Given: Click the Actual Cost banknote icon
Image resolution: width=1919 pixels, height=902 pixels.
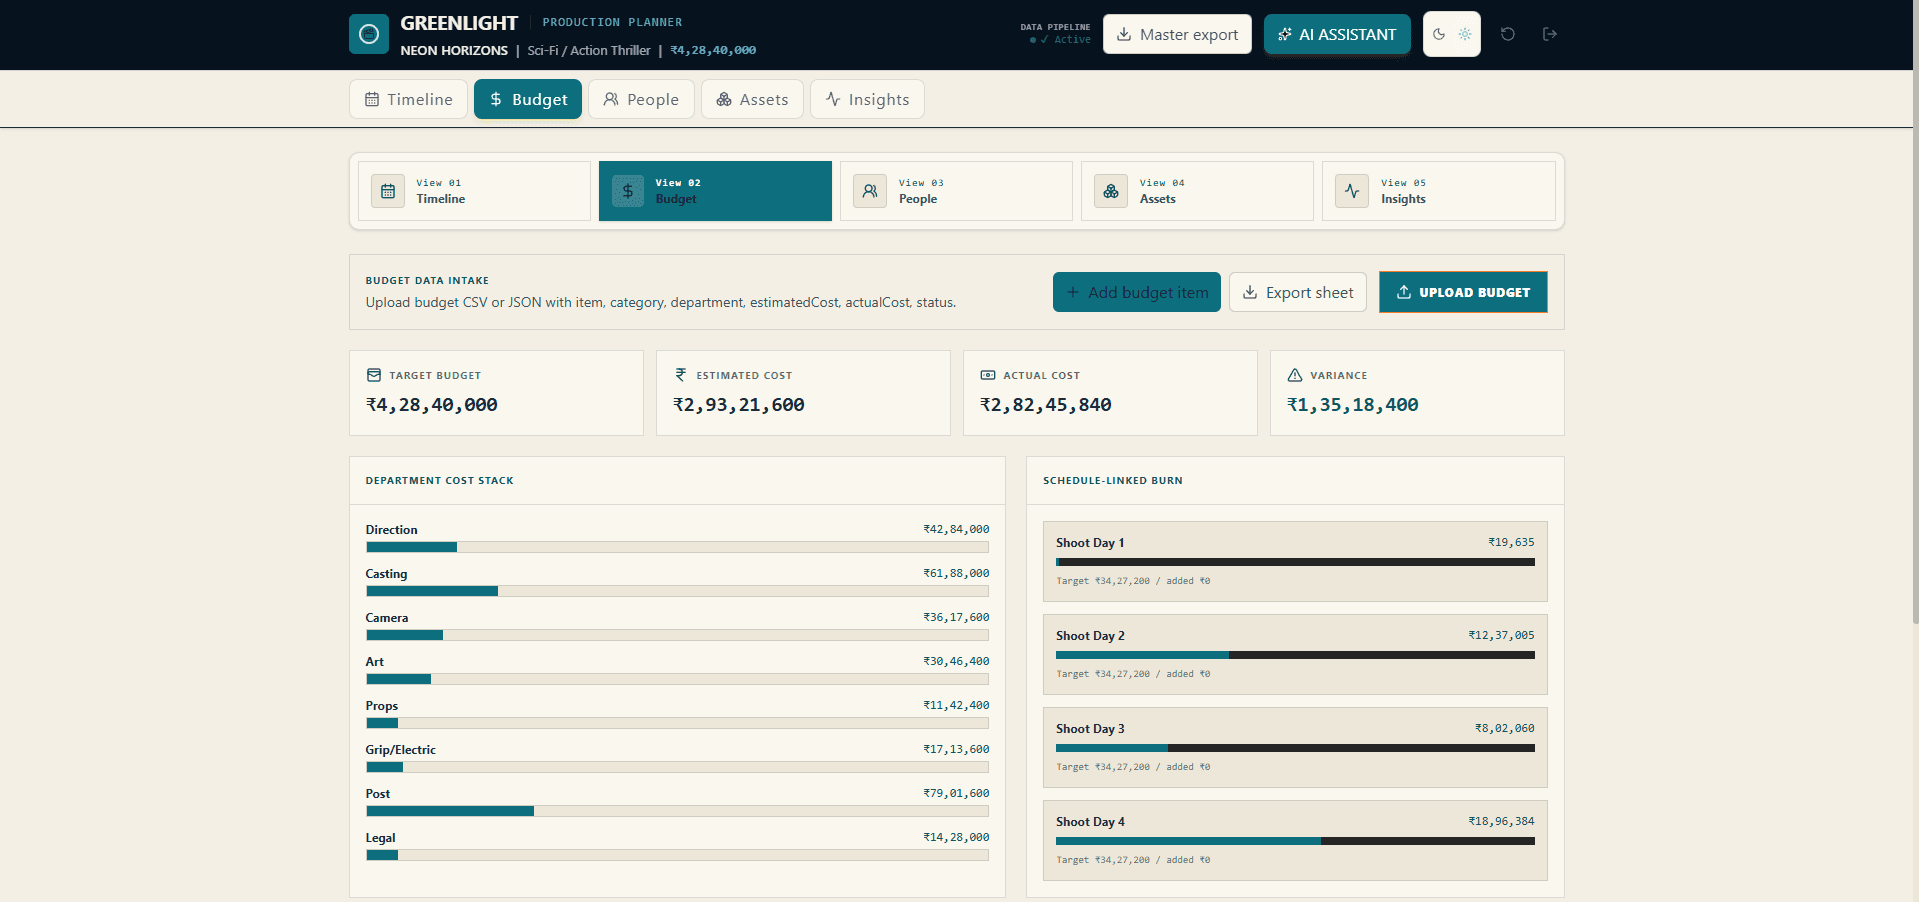Looking at the screenshot, I should pyautogui.click(x=988, y=375).
